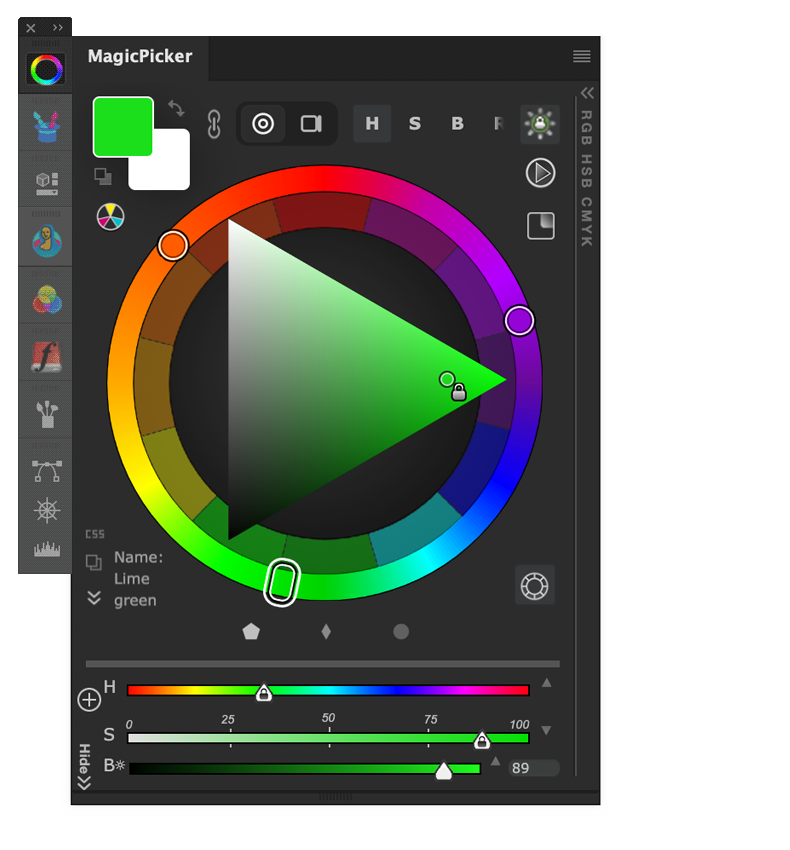Image resolution: width=790 pixels, height=850 pixels.
Task: Switch to color box mode button
Action: click(x=311, y=124)
